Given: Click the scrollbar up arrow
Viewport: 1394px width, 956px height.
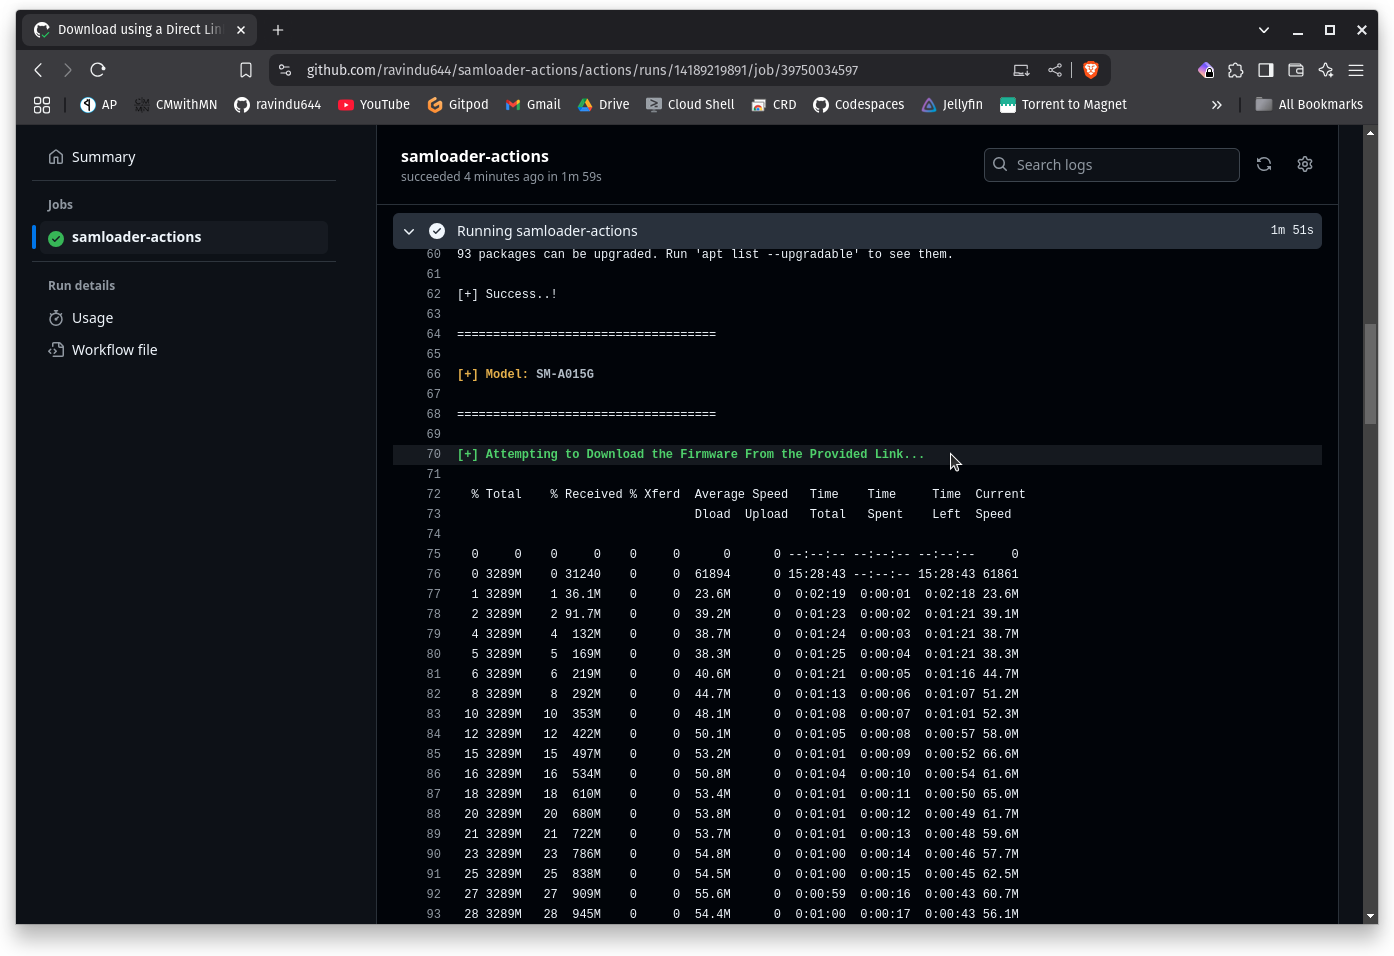Looking at the screenshot, I should 1371,133.
